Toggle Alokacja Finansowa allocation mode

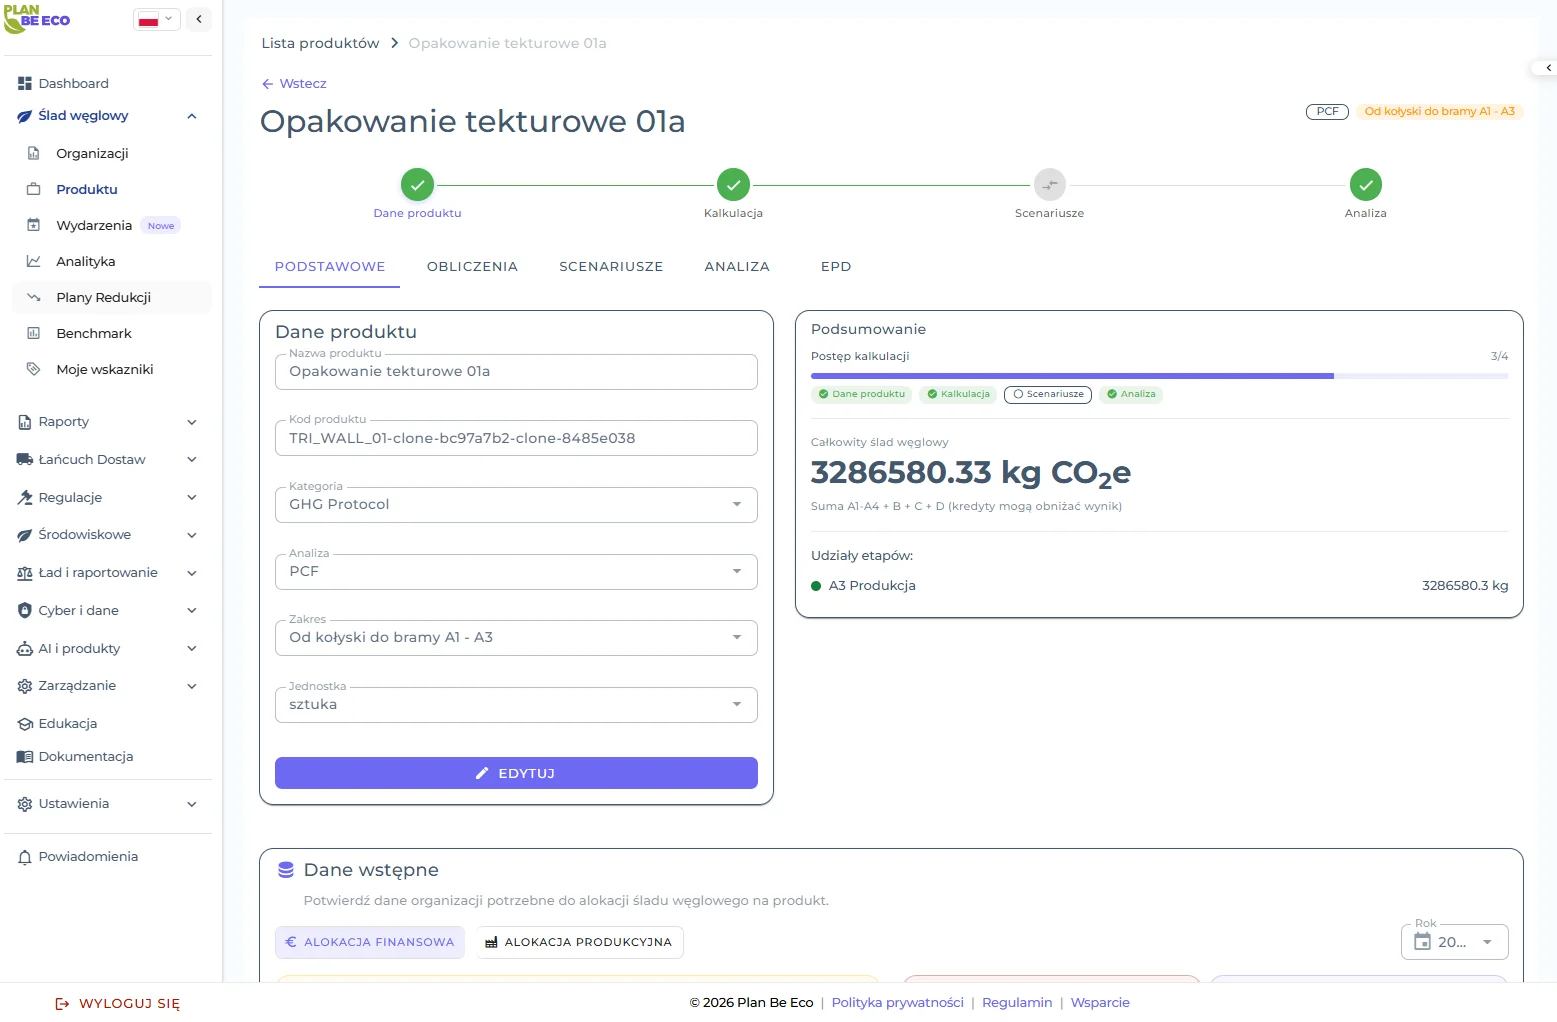(x=369, y=942)
